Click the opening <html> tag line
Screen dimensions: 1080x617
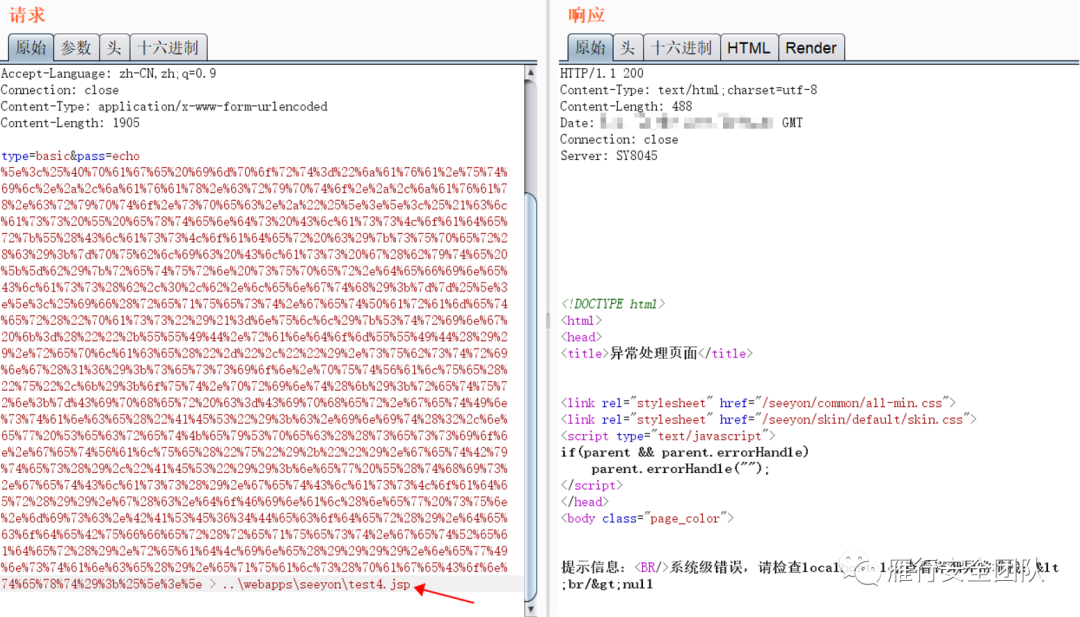[x=581, y=321]
